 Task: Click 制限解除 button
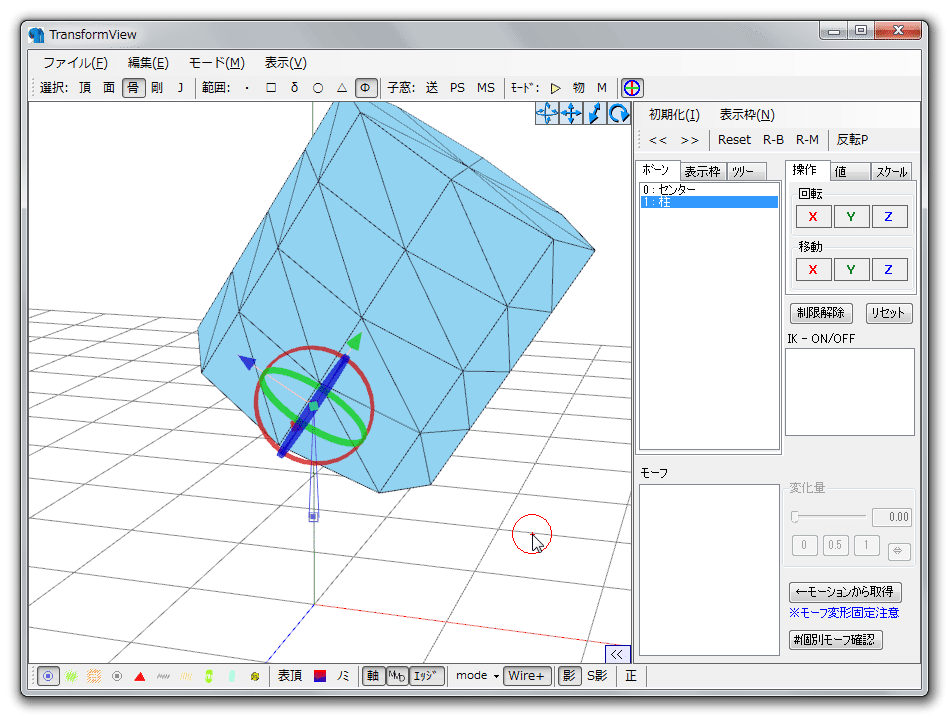click(x=821, y=313)
